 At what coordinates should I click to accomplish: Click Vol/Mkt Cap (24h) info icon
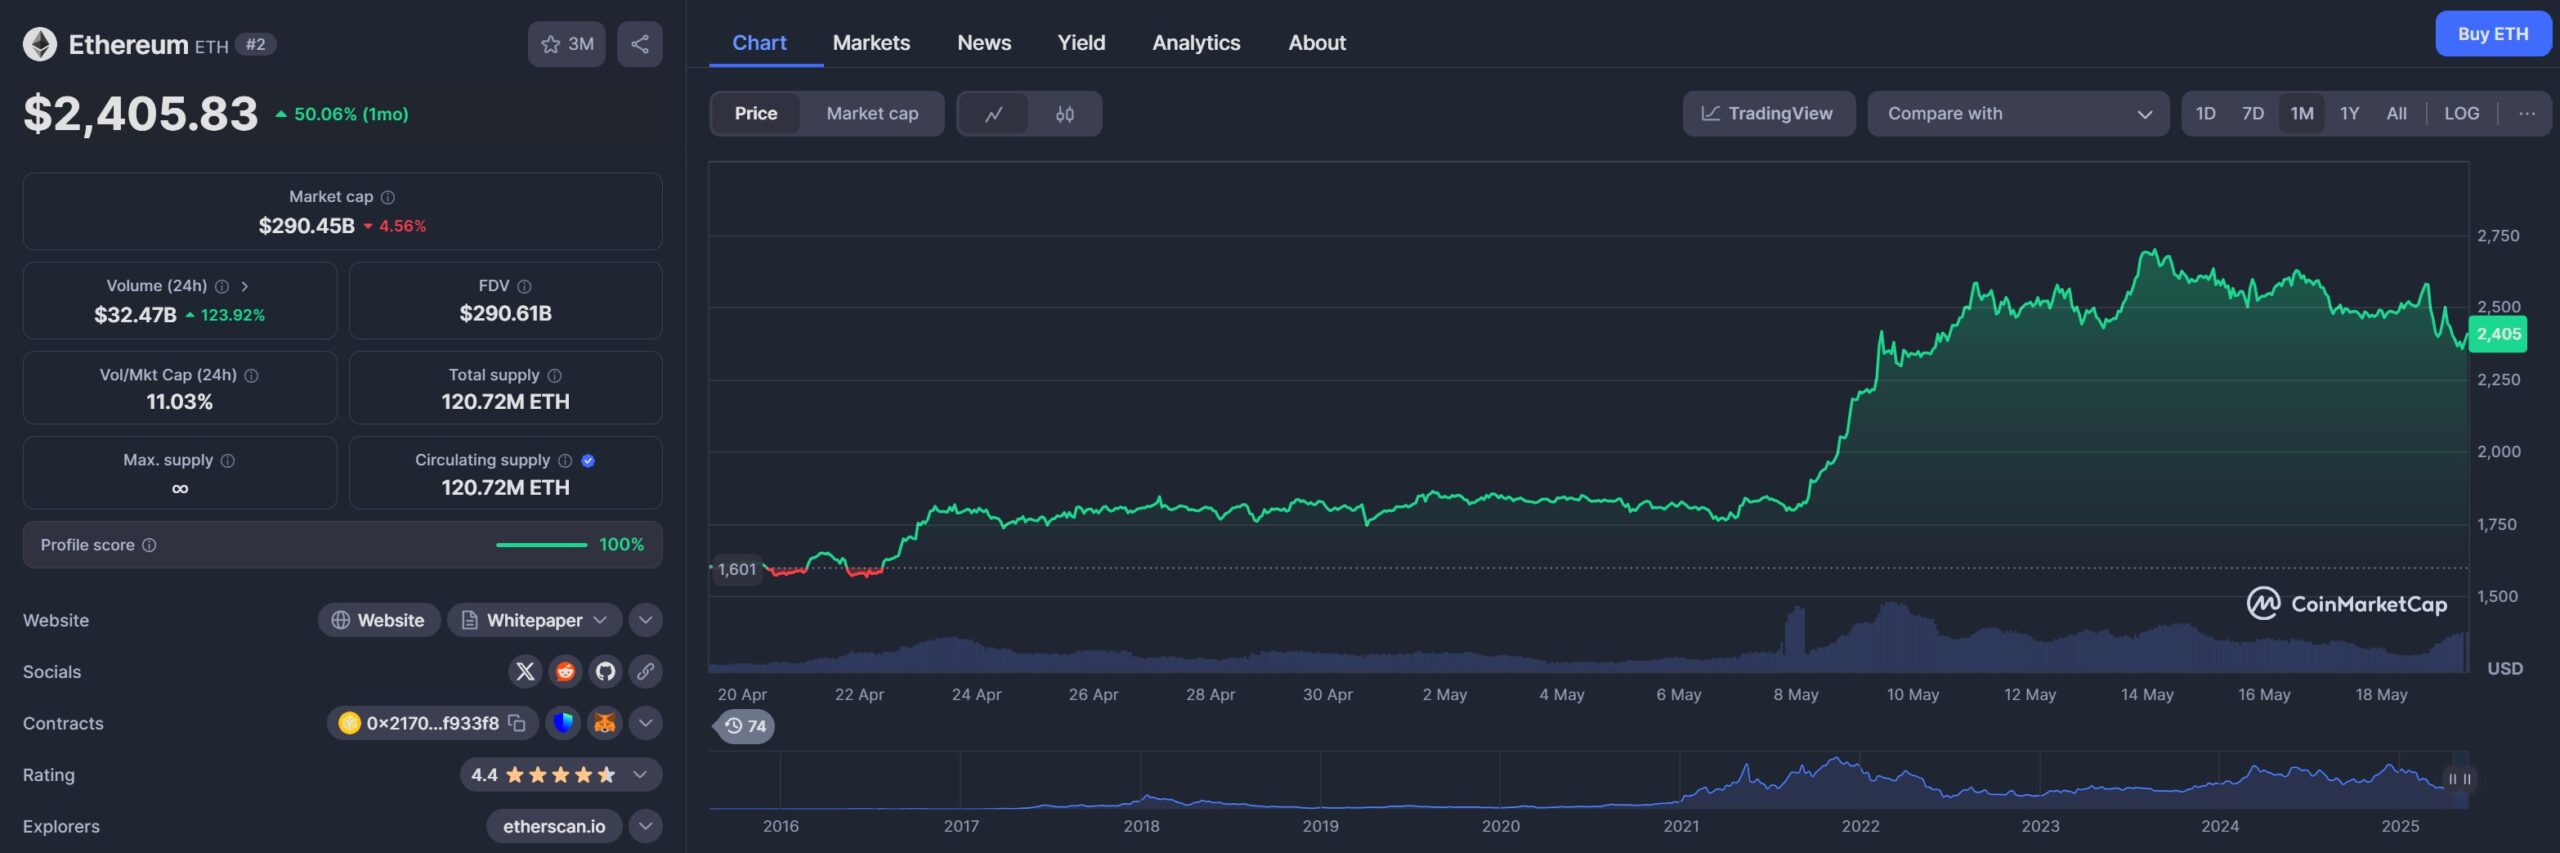(252, 375)
